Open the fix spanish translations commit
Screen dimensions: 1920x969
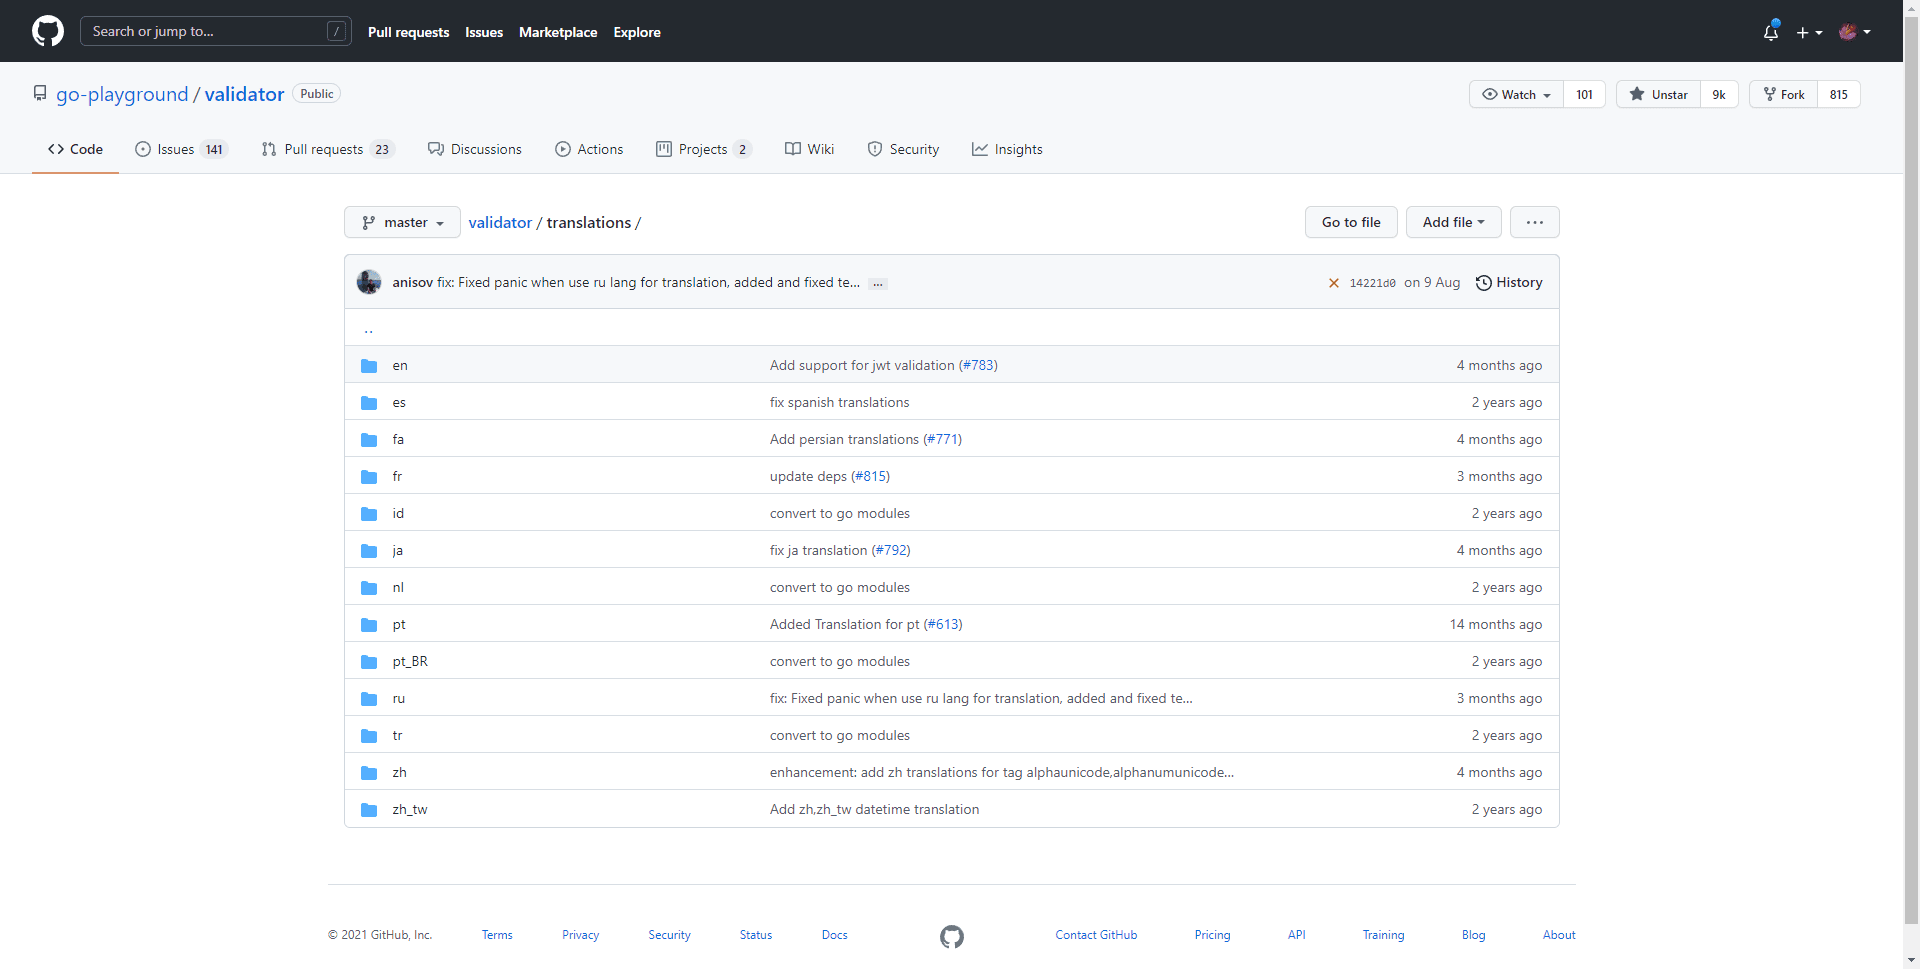coord(839,403)
